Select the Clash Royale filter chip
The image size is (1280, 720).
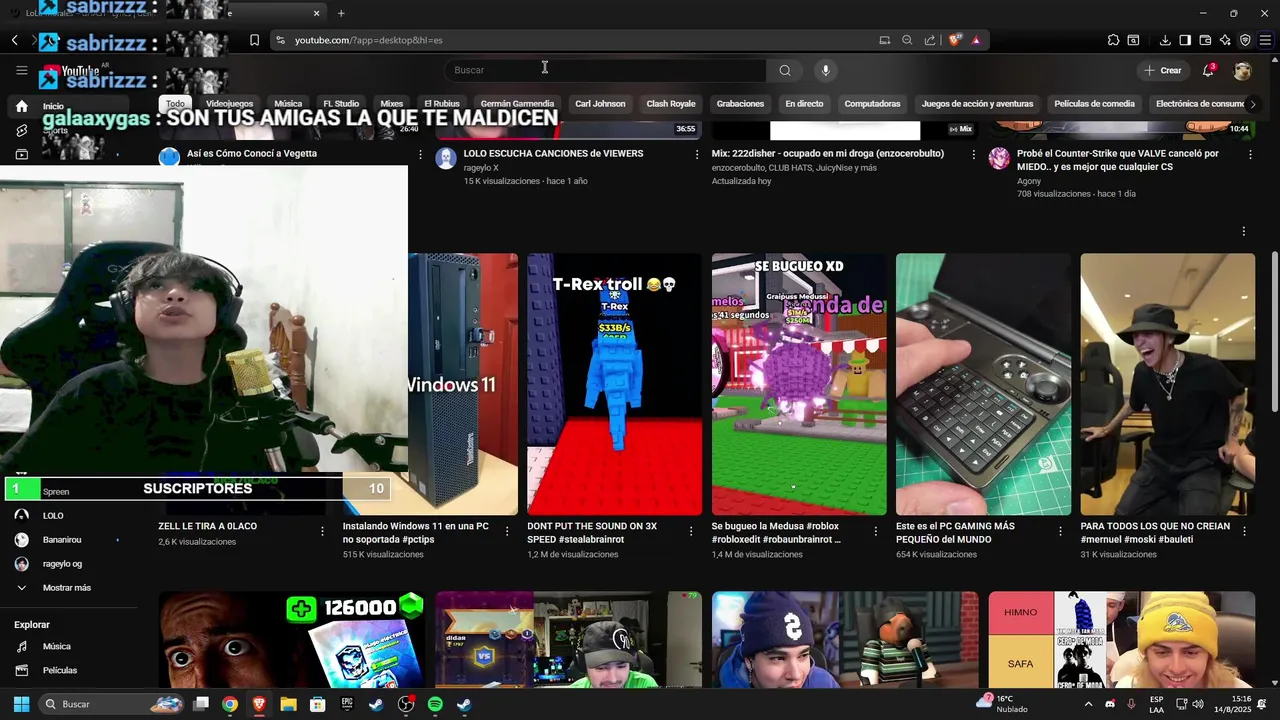(670, 104)
